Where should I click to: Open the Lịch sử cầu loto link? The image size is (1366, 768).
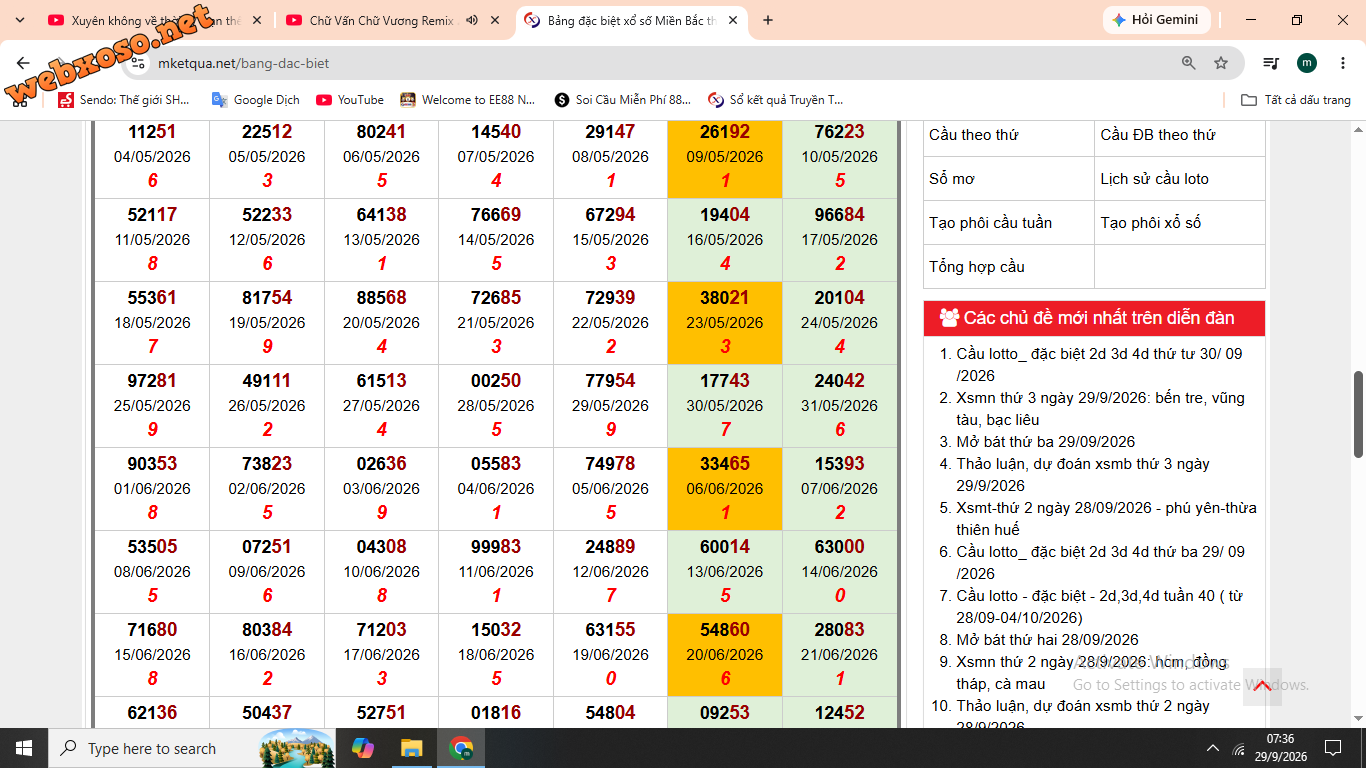click(x=1154, y=179)
